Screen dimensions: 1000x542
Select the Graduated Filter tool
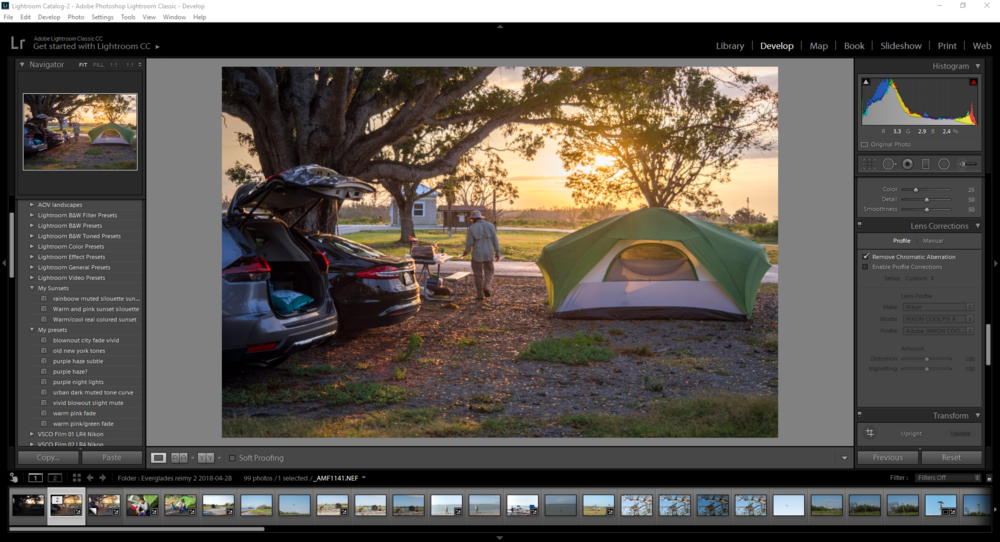925,163
